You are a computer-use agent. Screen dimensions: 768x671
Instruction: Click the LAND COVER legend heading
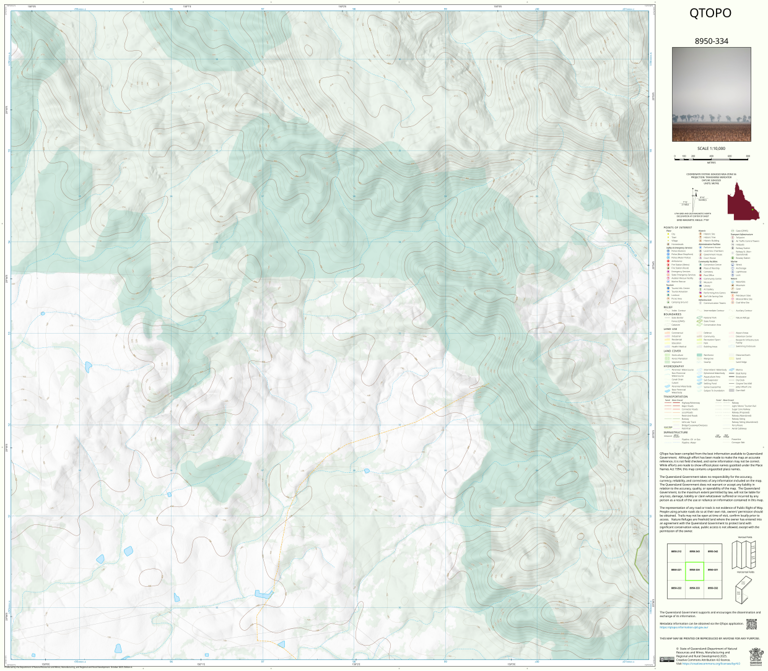(x=672, y=351)
